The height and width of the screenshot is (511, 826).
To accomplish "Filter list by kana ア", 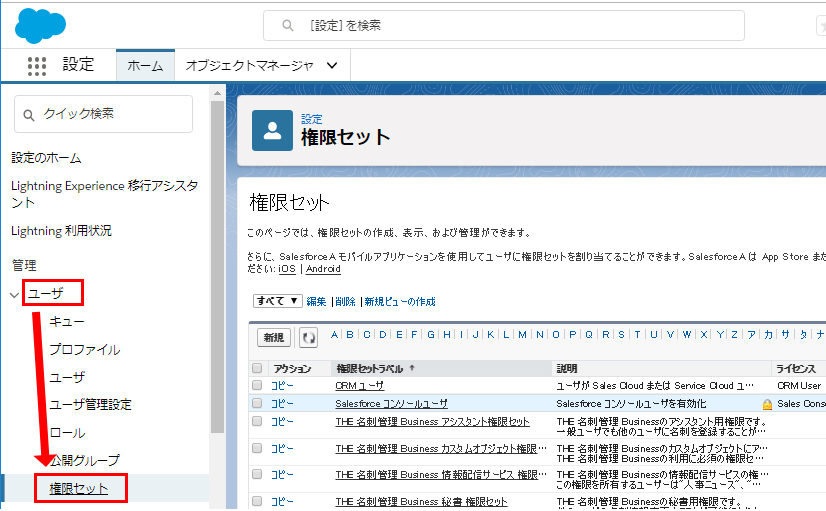I will click(x=751, y=335).
